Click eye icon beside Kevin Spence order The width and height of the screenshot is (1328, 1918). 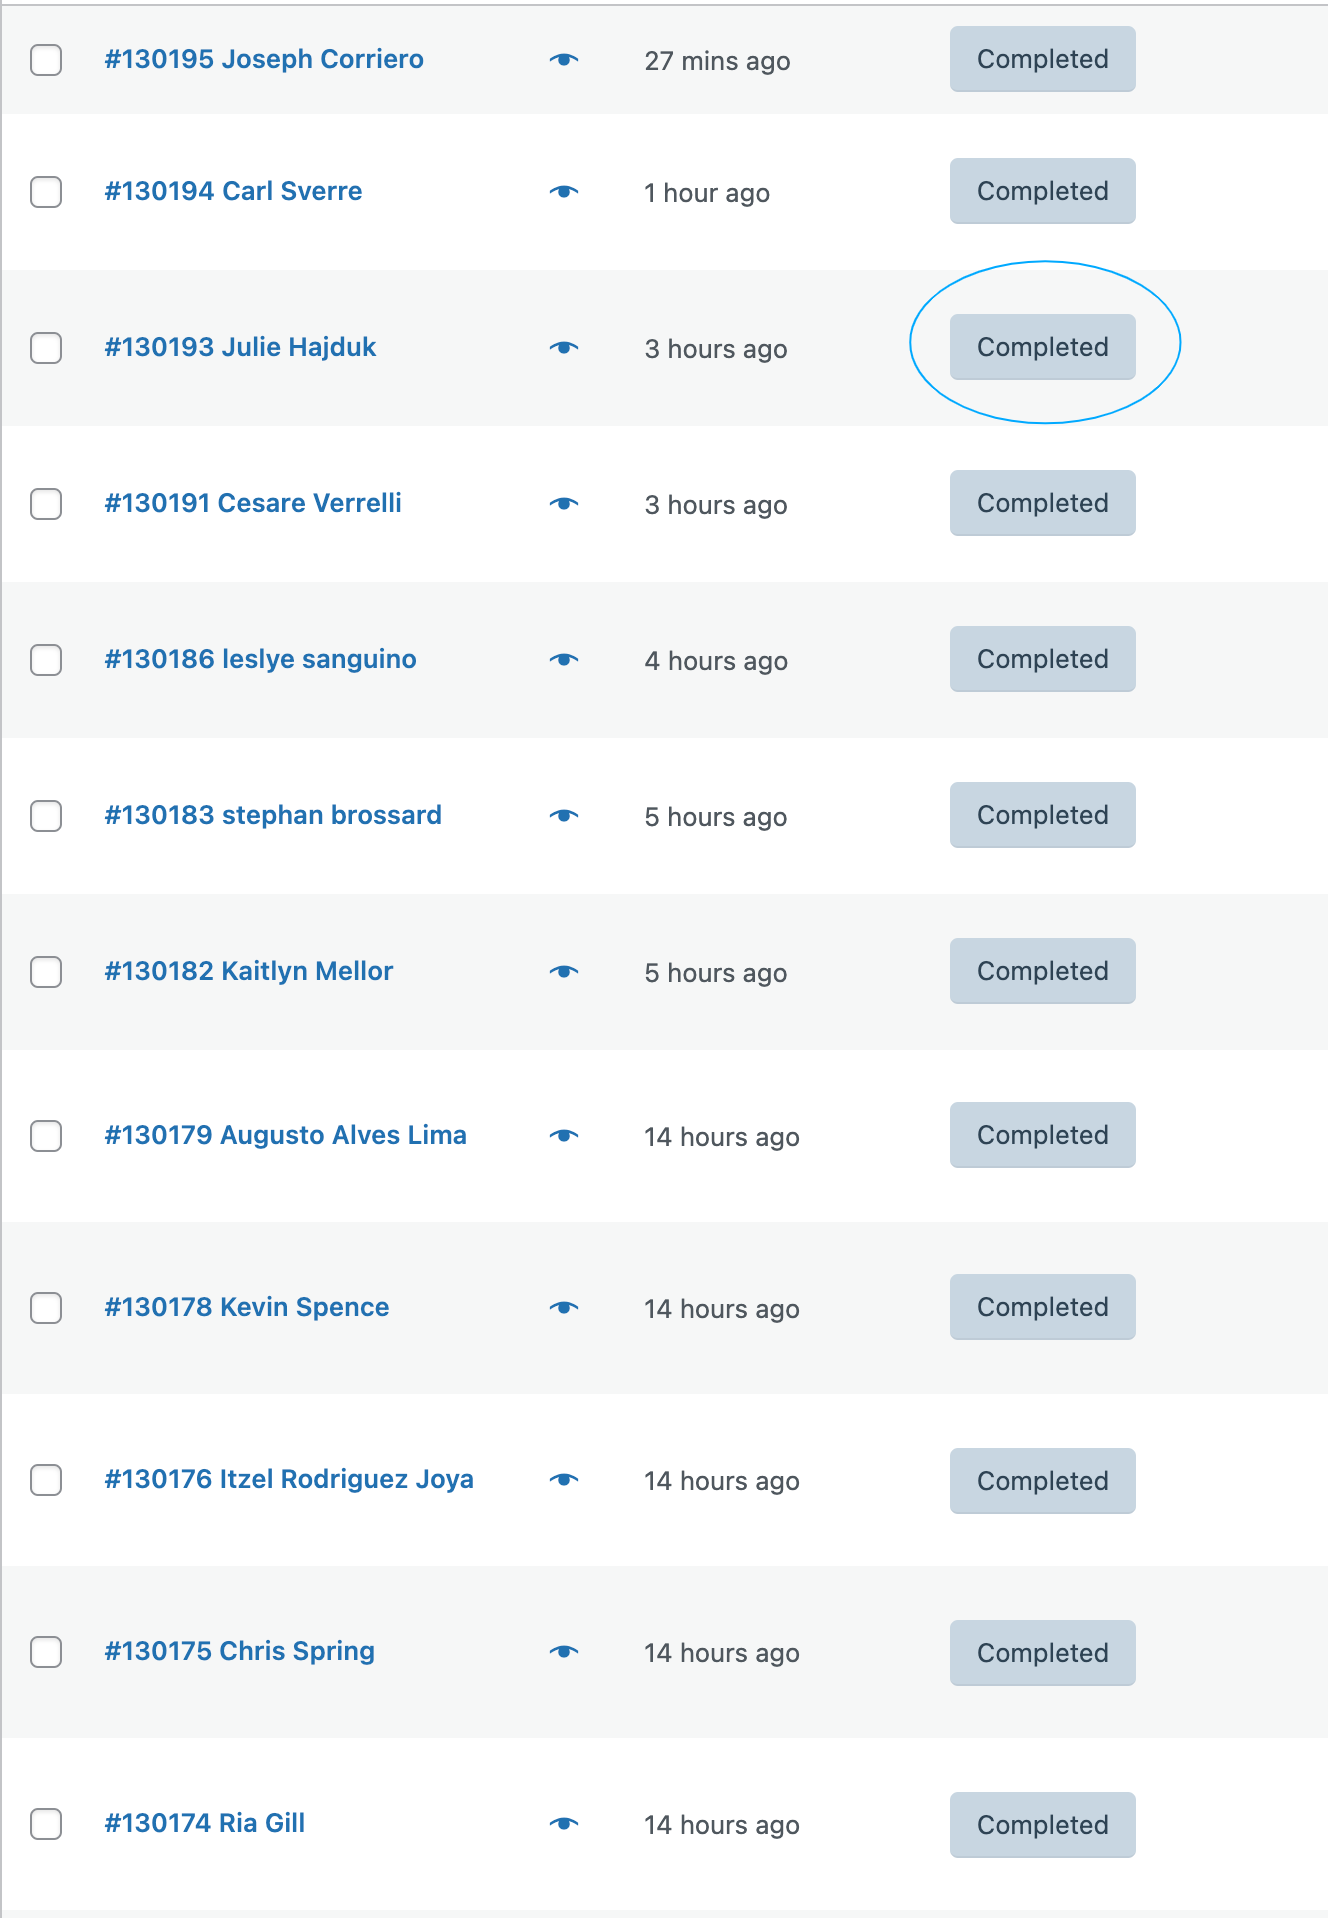pos(564,1308)
